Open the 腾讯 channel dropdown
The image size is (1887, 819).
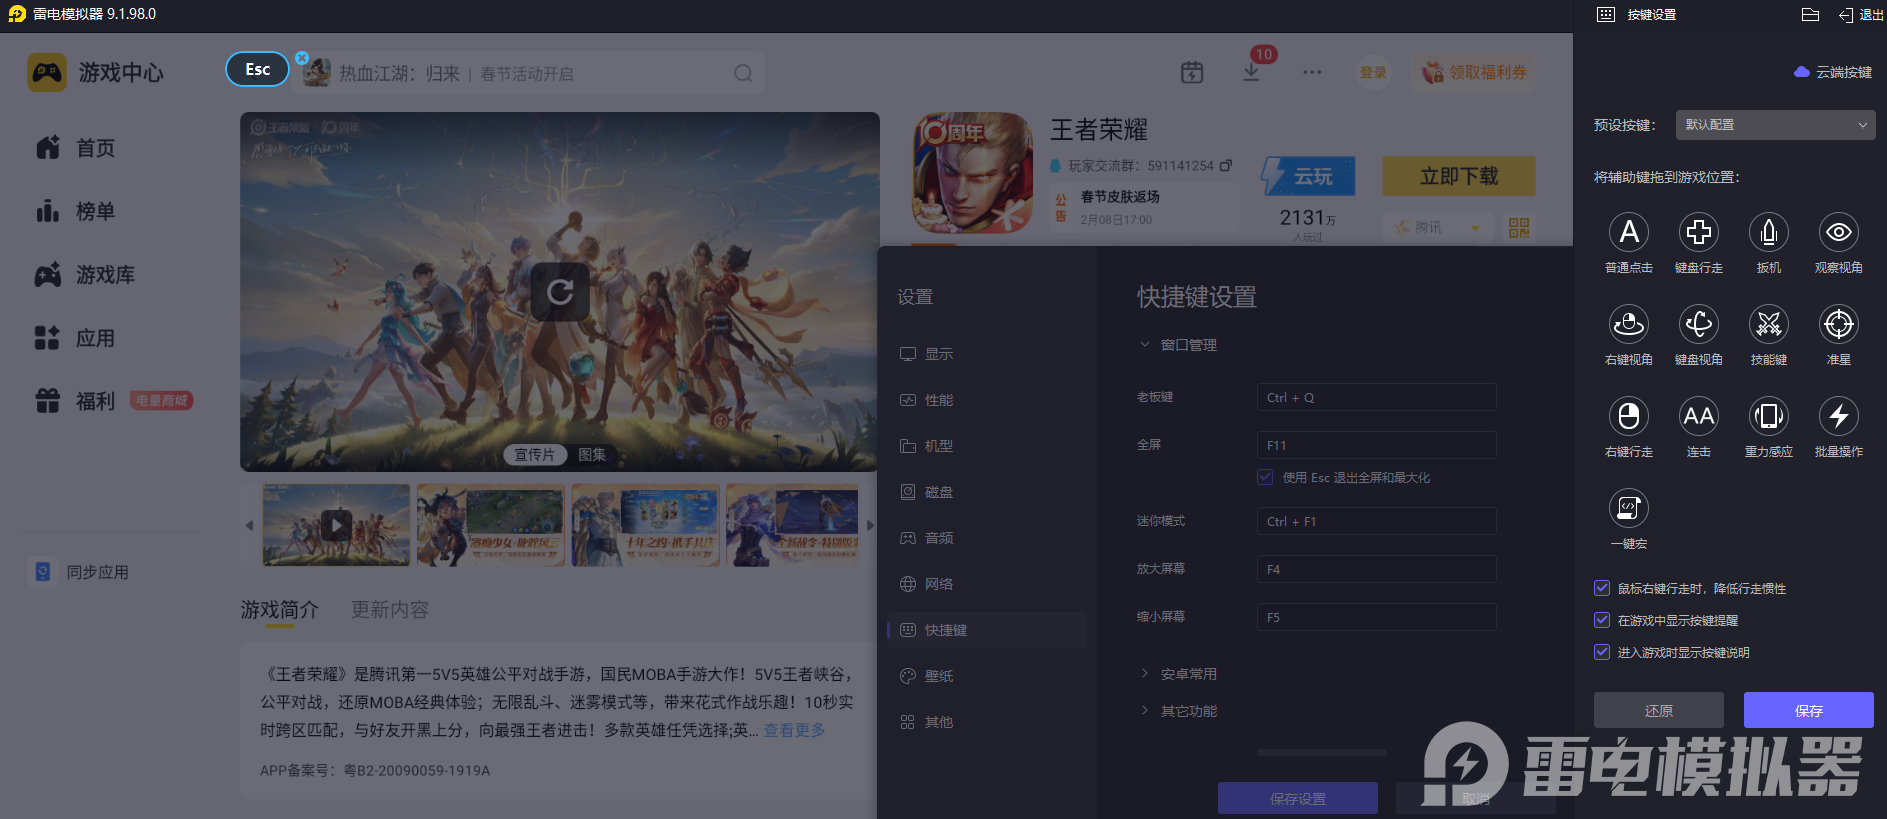[1439, 227]
